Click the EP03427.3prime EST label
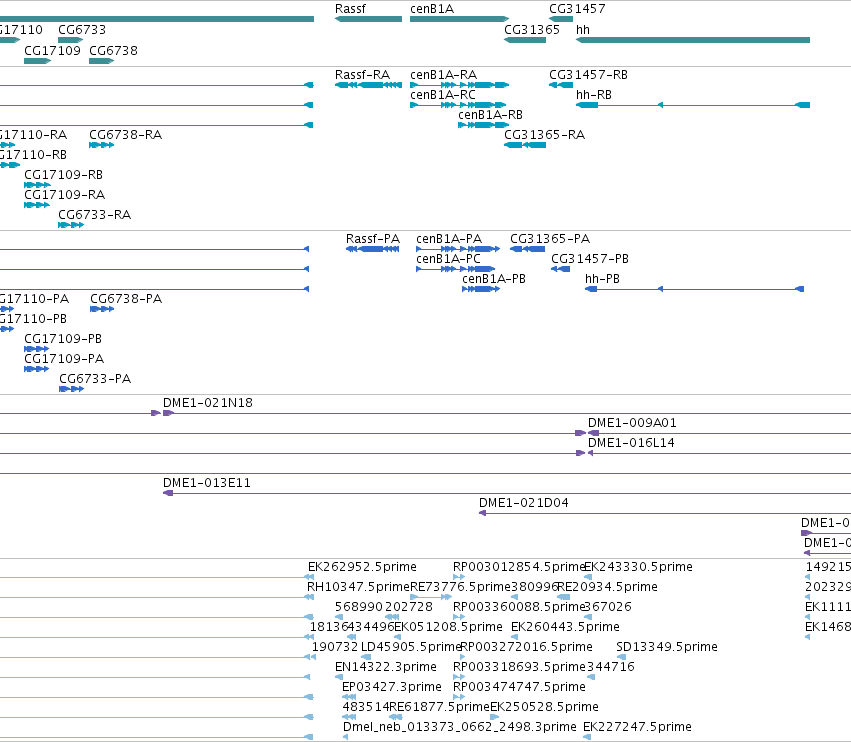Viewport: 851px width, 742px height. tap(392, 687)
